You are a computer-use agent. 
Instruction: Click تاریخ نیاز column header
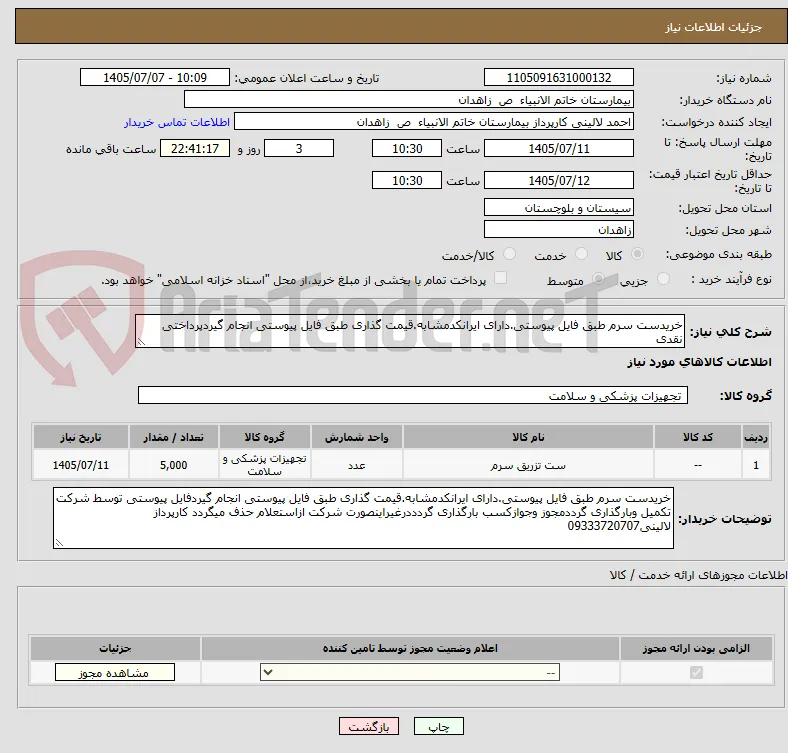80,437
